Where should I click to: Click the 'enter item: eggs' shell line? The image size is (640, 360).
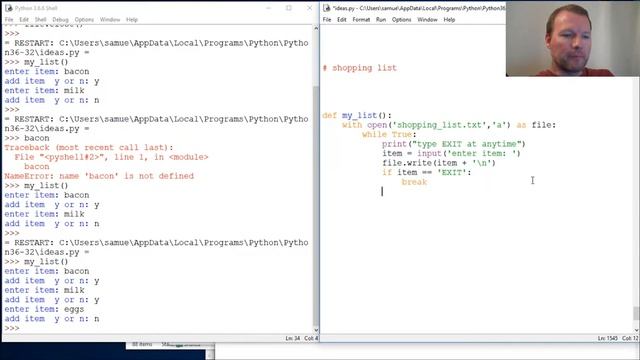(44, 309)
